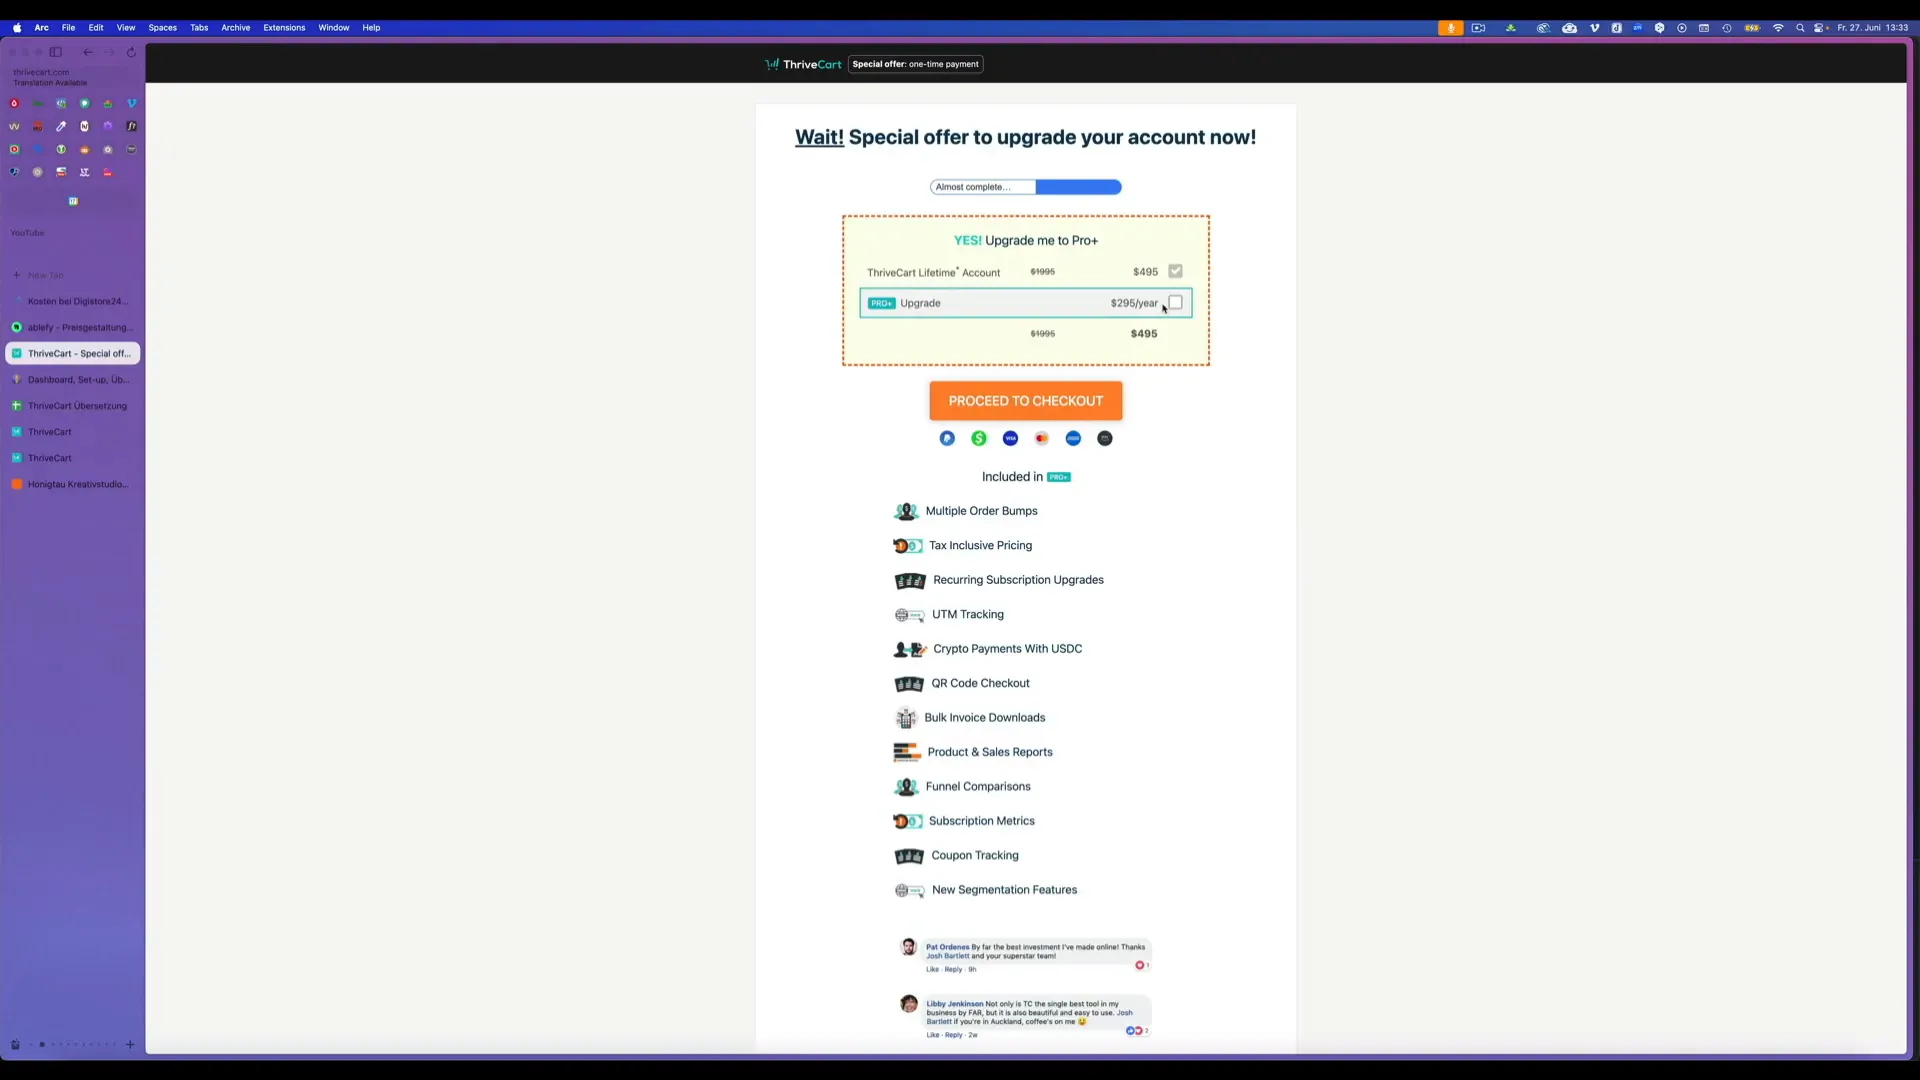Click the Special offer one-time payment badge
The image size is (1920, 1080).
(916, 64)
